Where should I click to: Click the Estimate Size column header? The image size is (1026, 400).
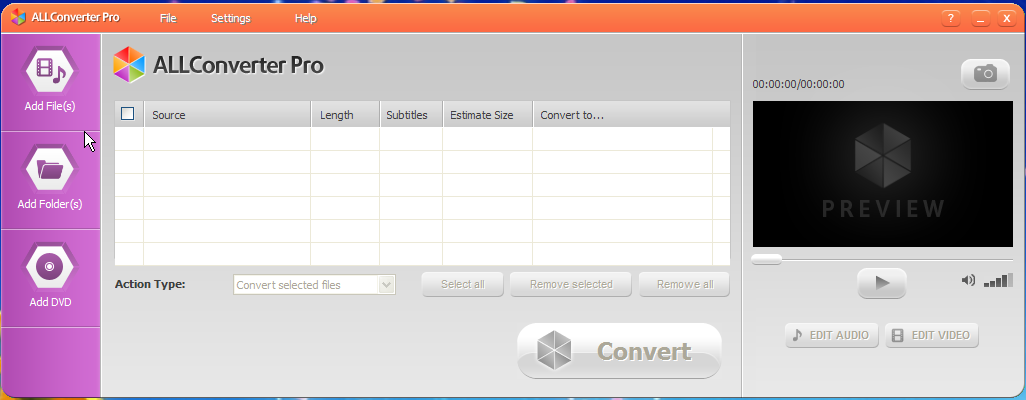[488, 115]
